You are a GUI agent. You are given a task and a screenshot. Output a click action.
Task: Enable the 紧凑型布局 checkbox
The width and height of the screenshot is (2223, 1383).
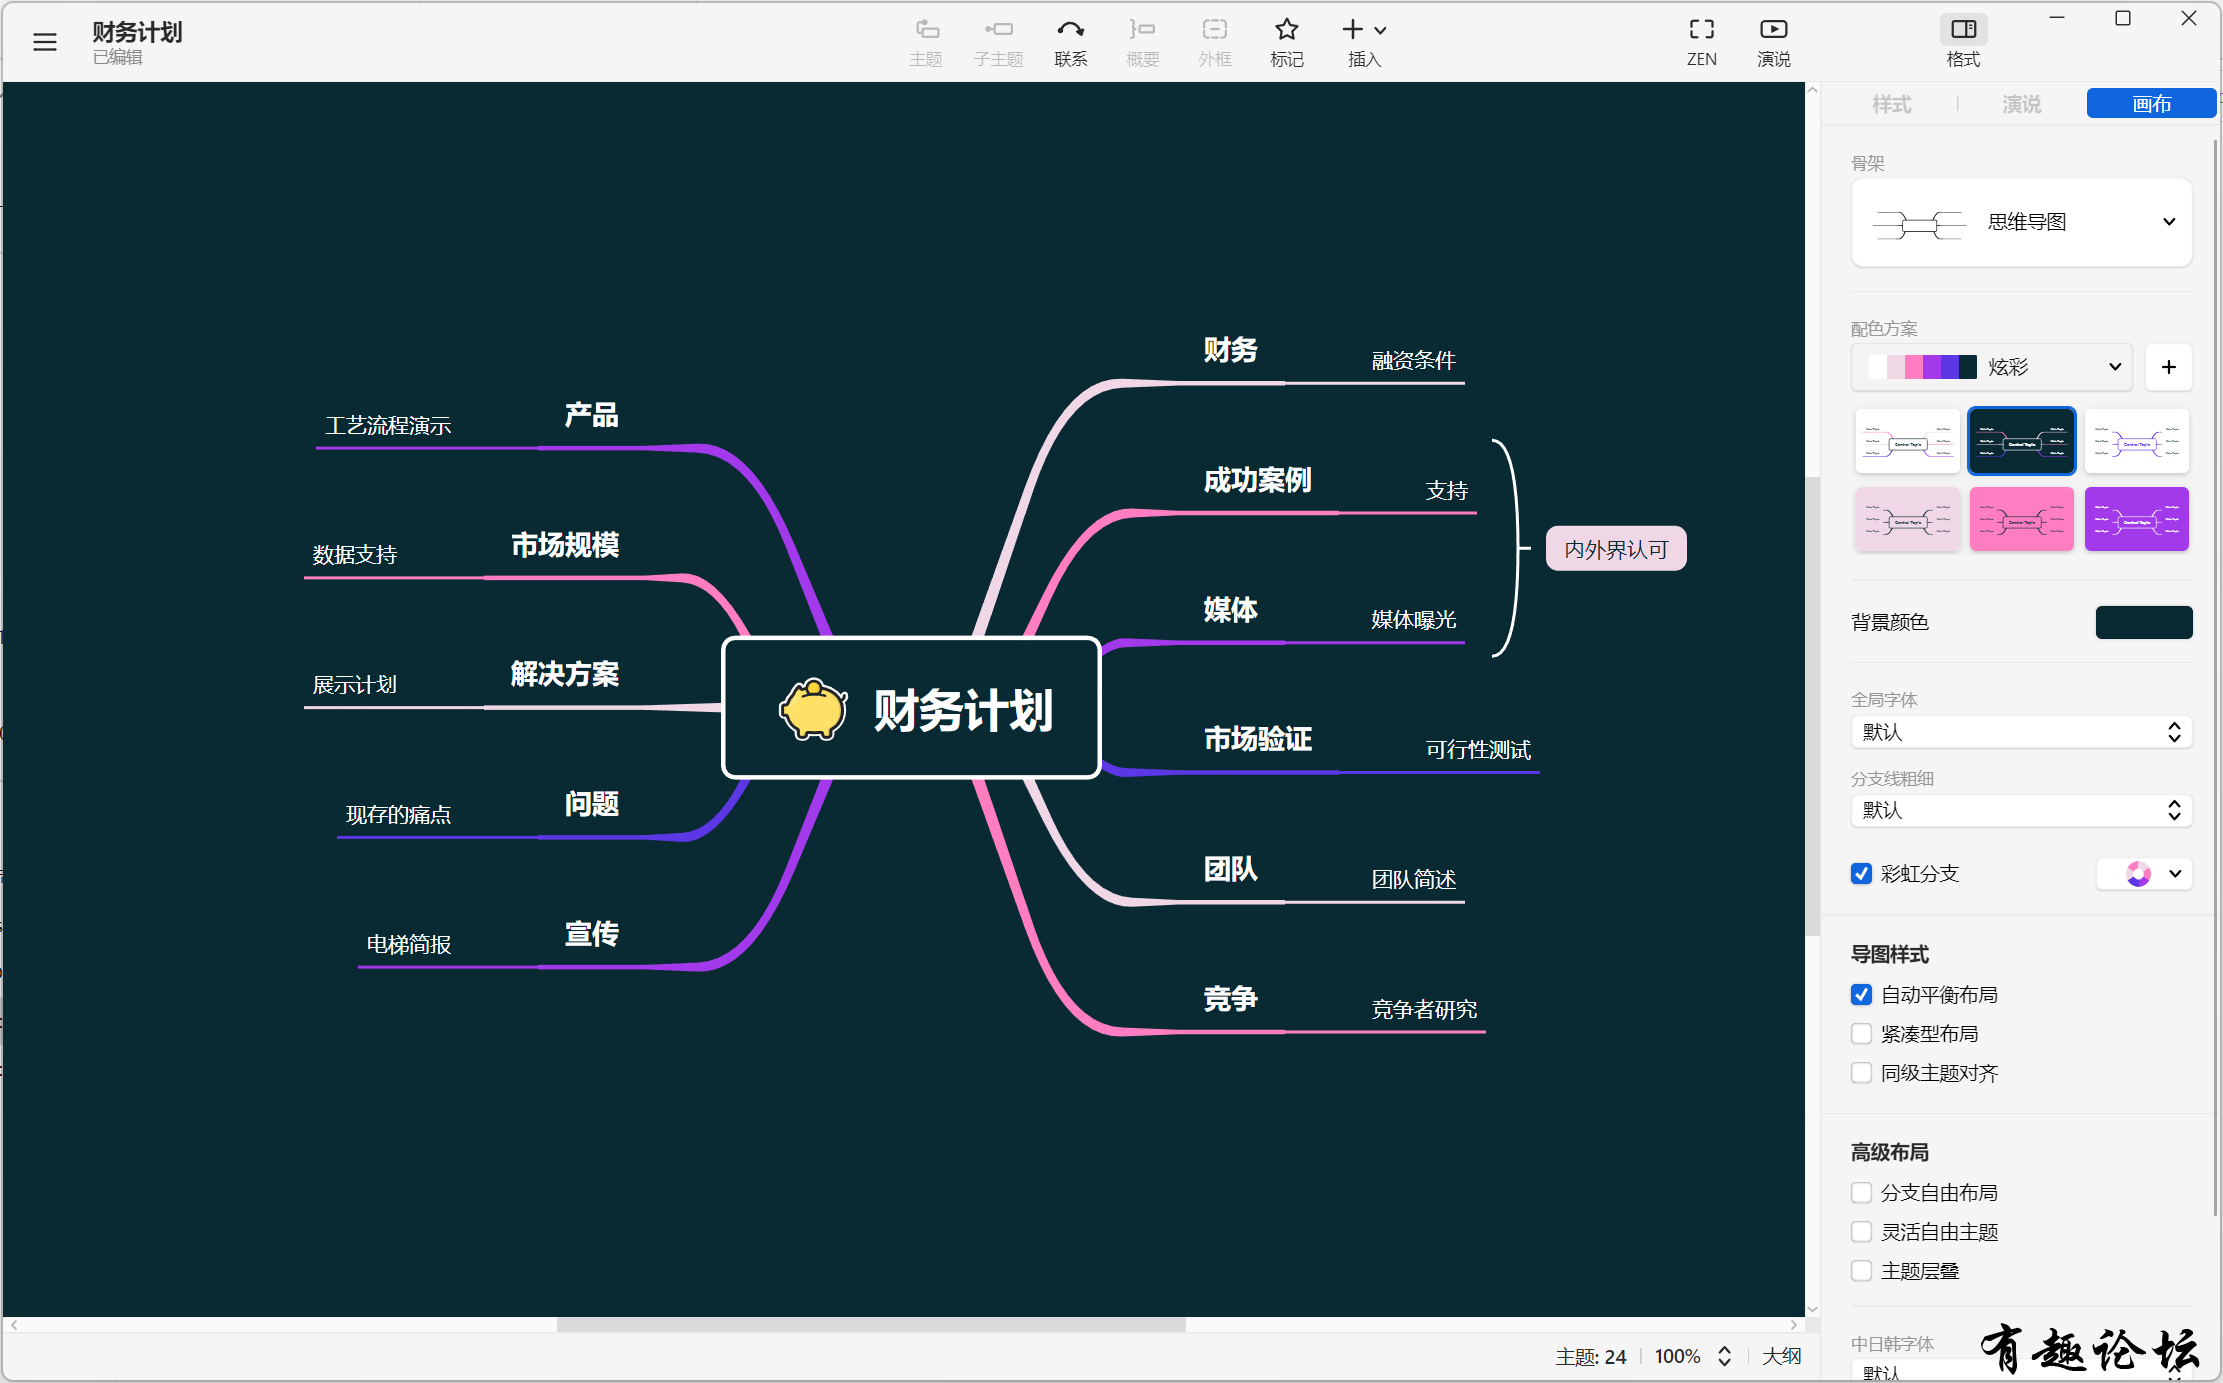click(x=1861, y=1034)
